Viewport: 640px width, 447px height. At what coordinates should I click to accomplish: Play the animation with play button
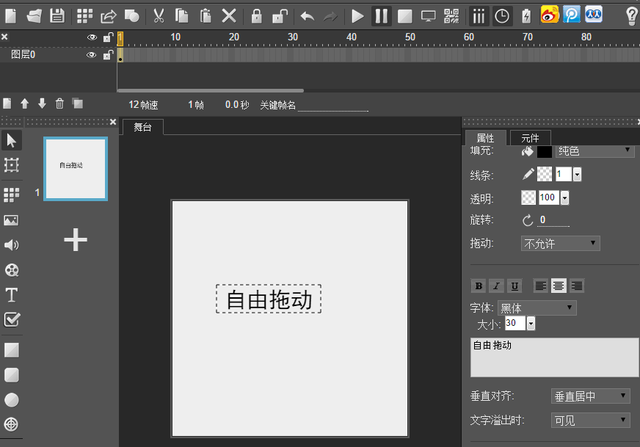(x=358, y=15)
